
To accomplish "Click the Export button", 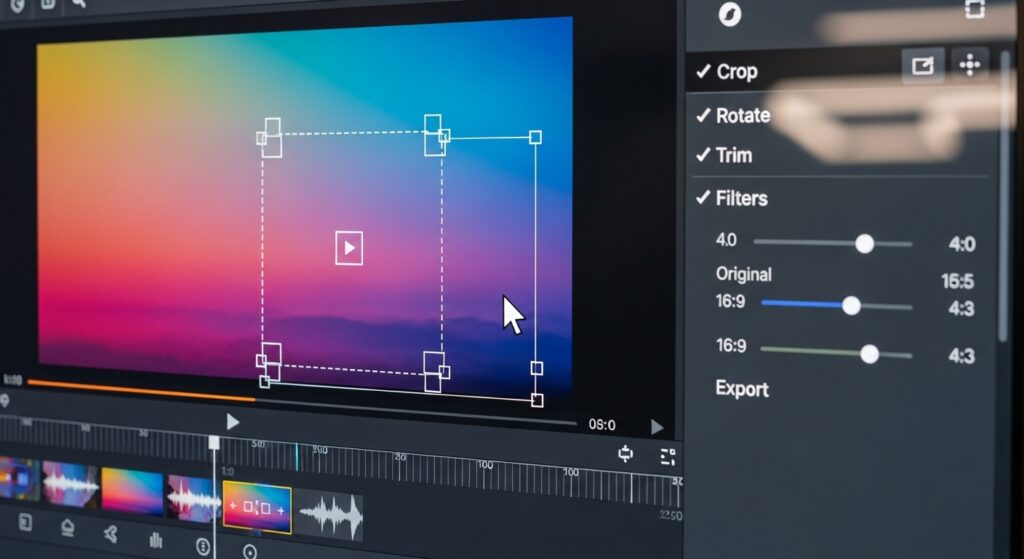I will click(x=742, y=389).
